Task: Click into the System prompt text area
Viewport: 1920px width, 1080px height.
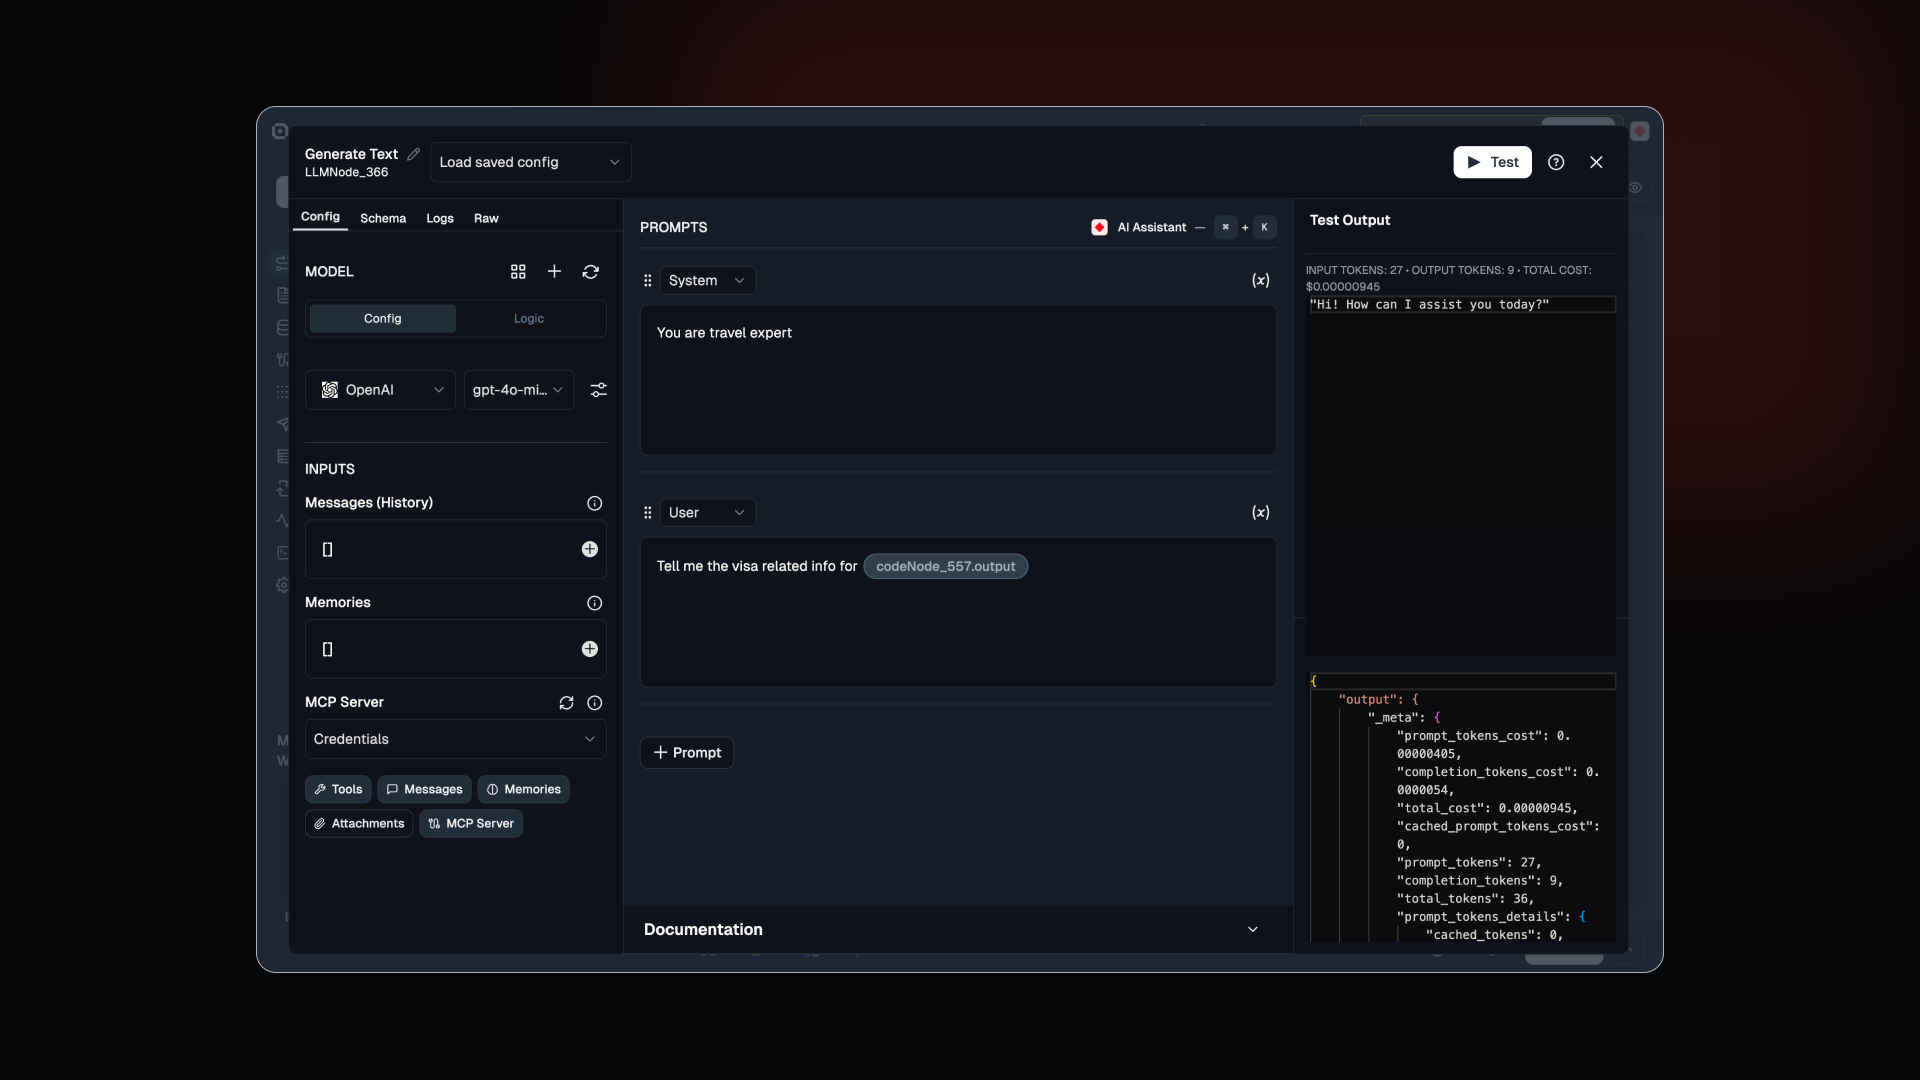Action: point(957,380)
